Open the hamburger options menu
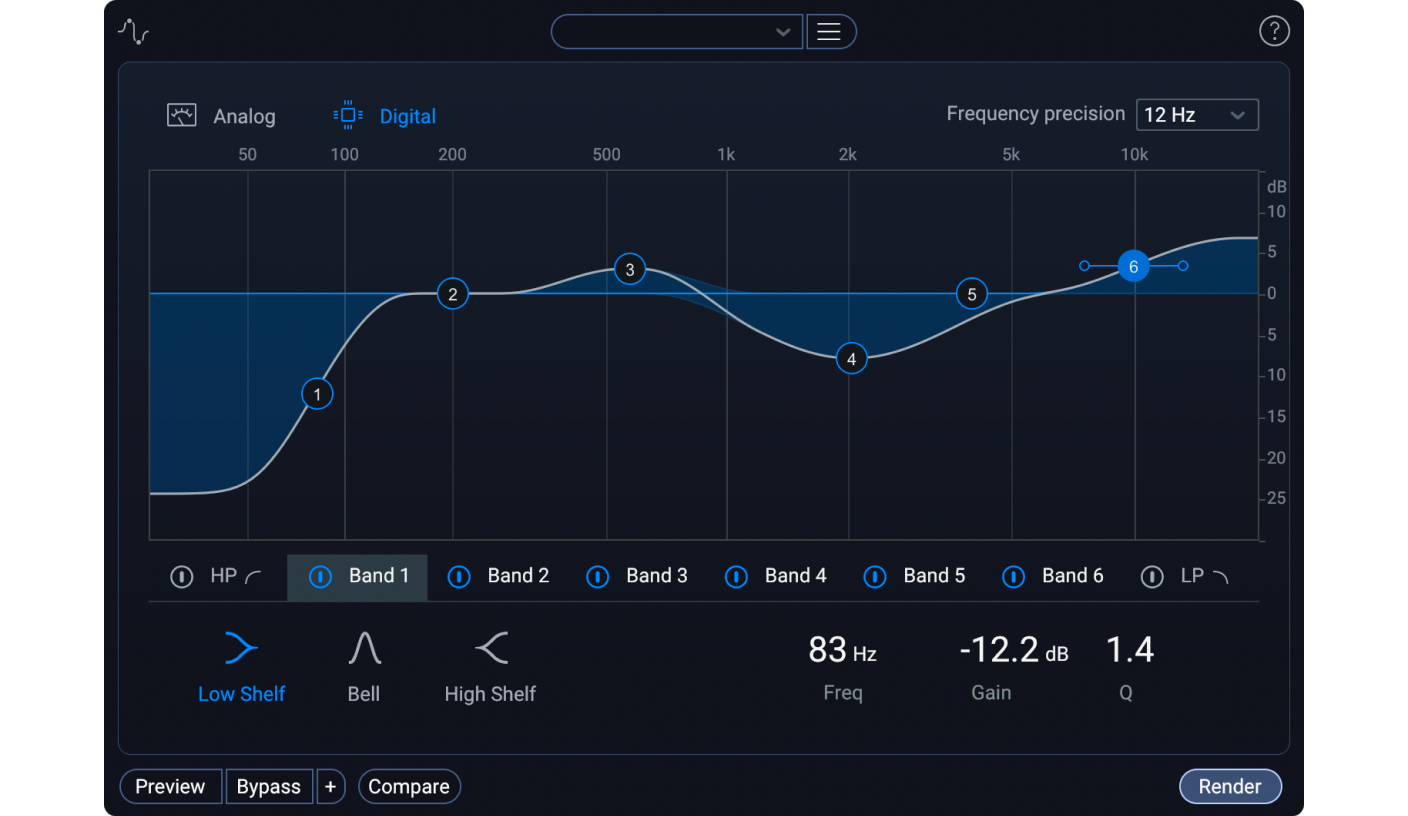 [x=831, y=31]
